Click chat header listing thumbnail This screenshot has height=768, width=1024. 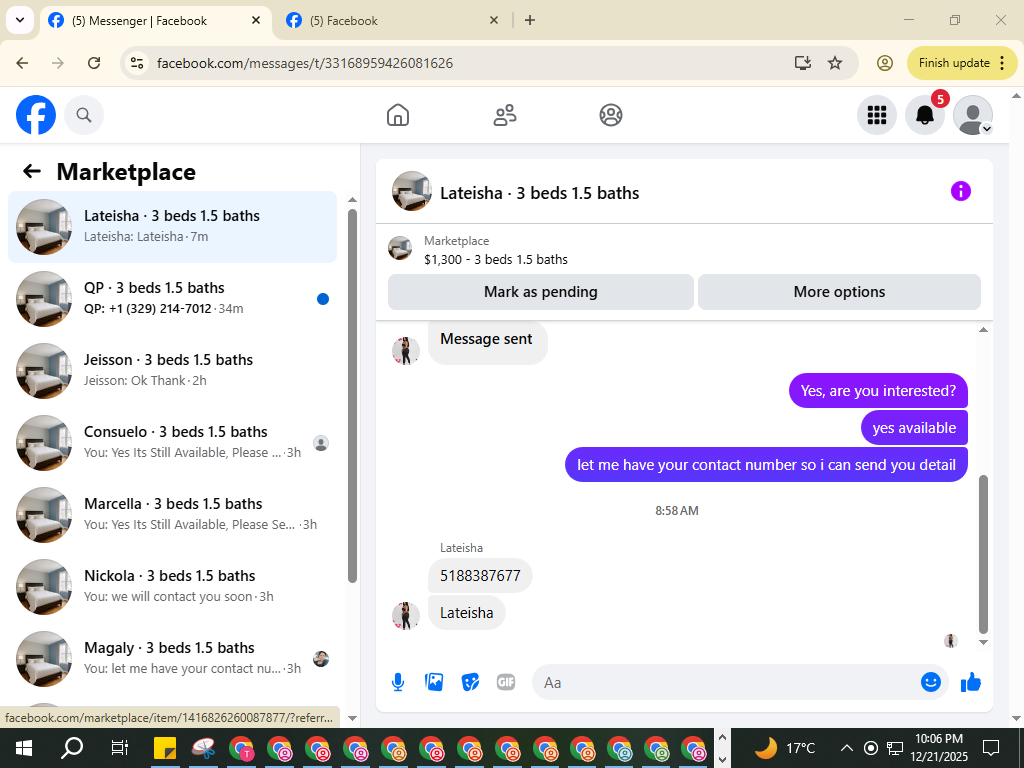coord(411,191)
